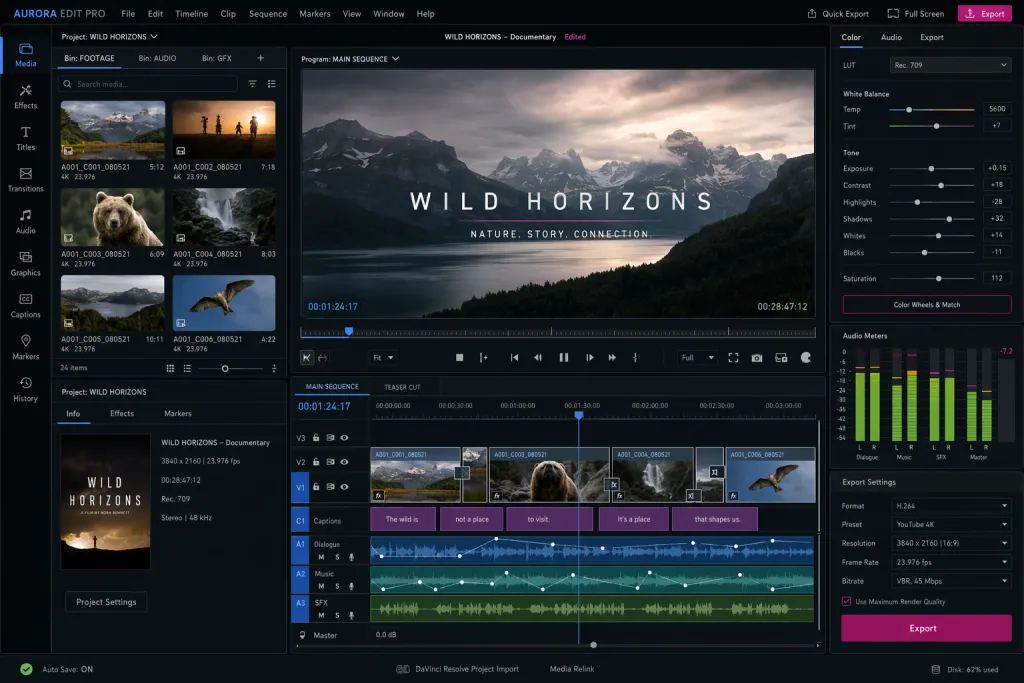Open the Preset YouTube 4K dropdown

tap(951, 524)
